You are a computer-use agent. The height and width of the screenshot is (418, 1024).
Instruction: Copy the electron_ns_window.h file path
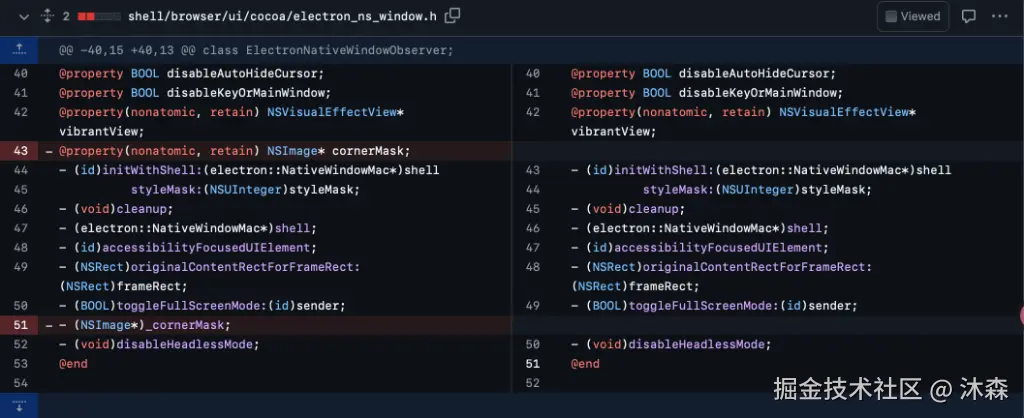(x=452, y=16)
